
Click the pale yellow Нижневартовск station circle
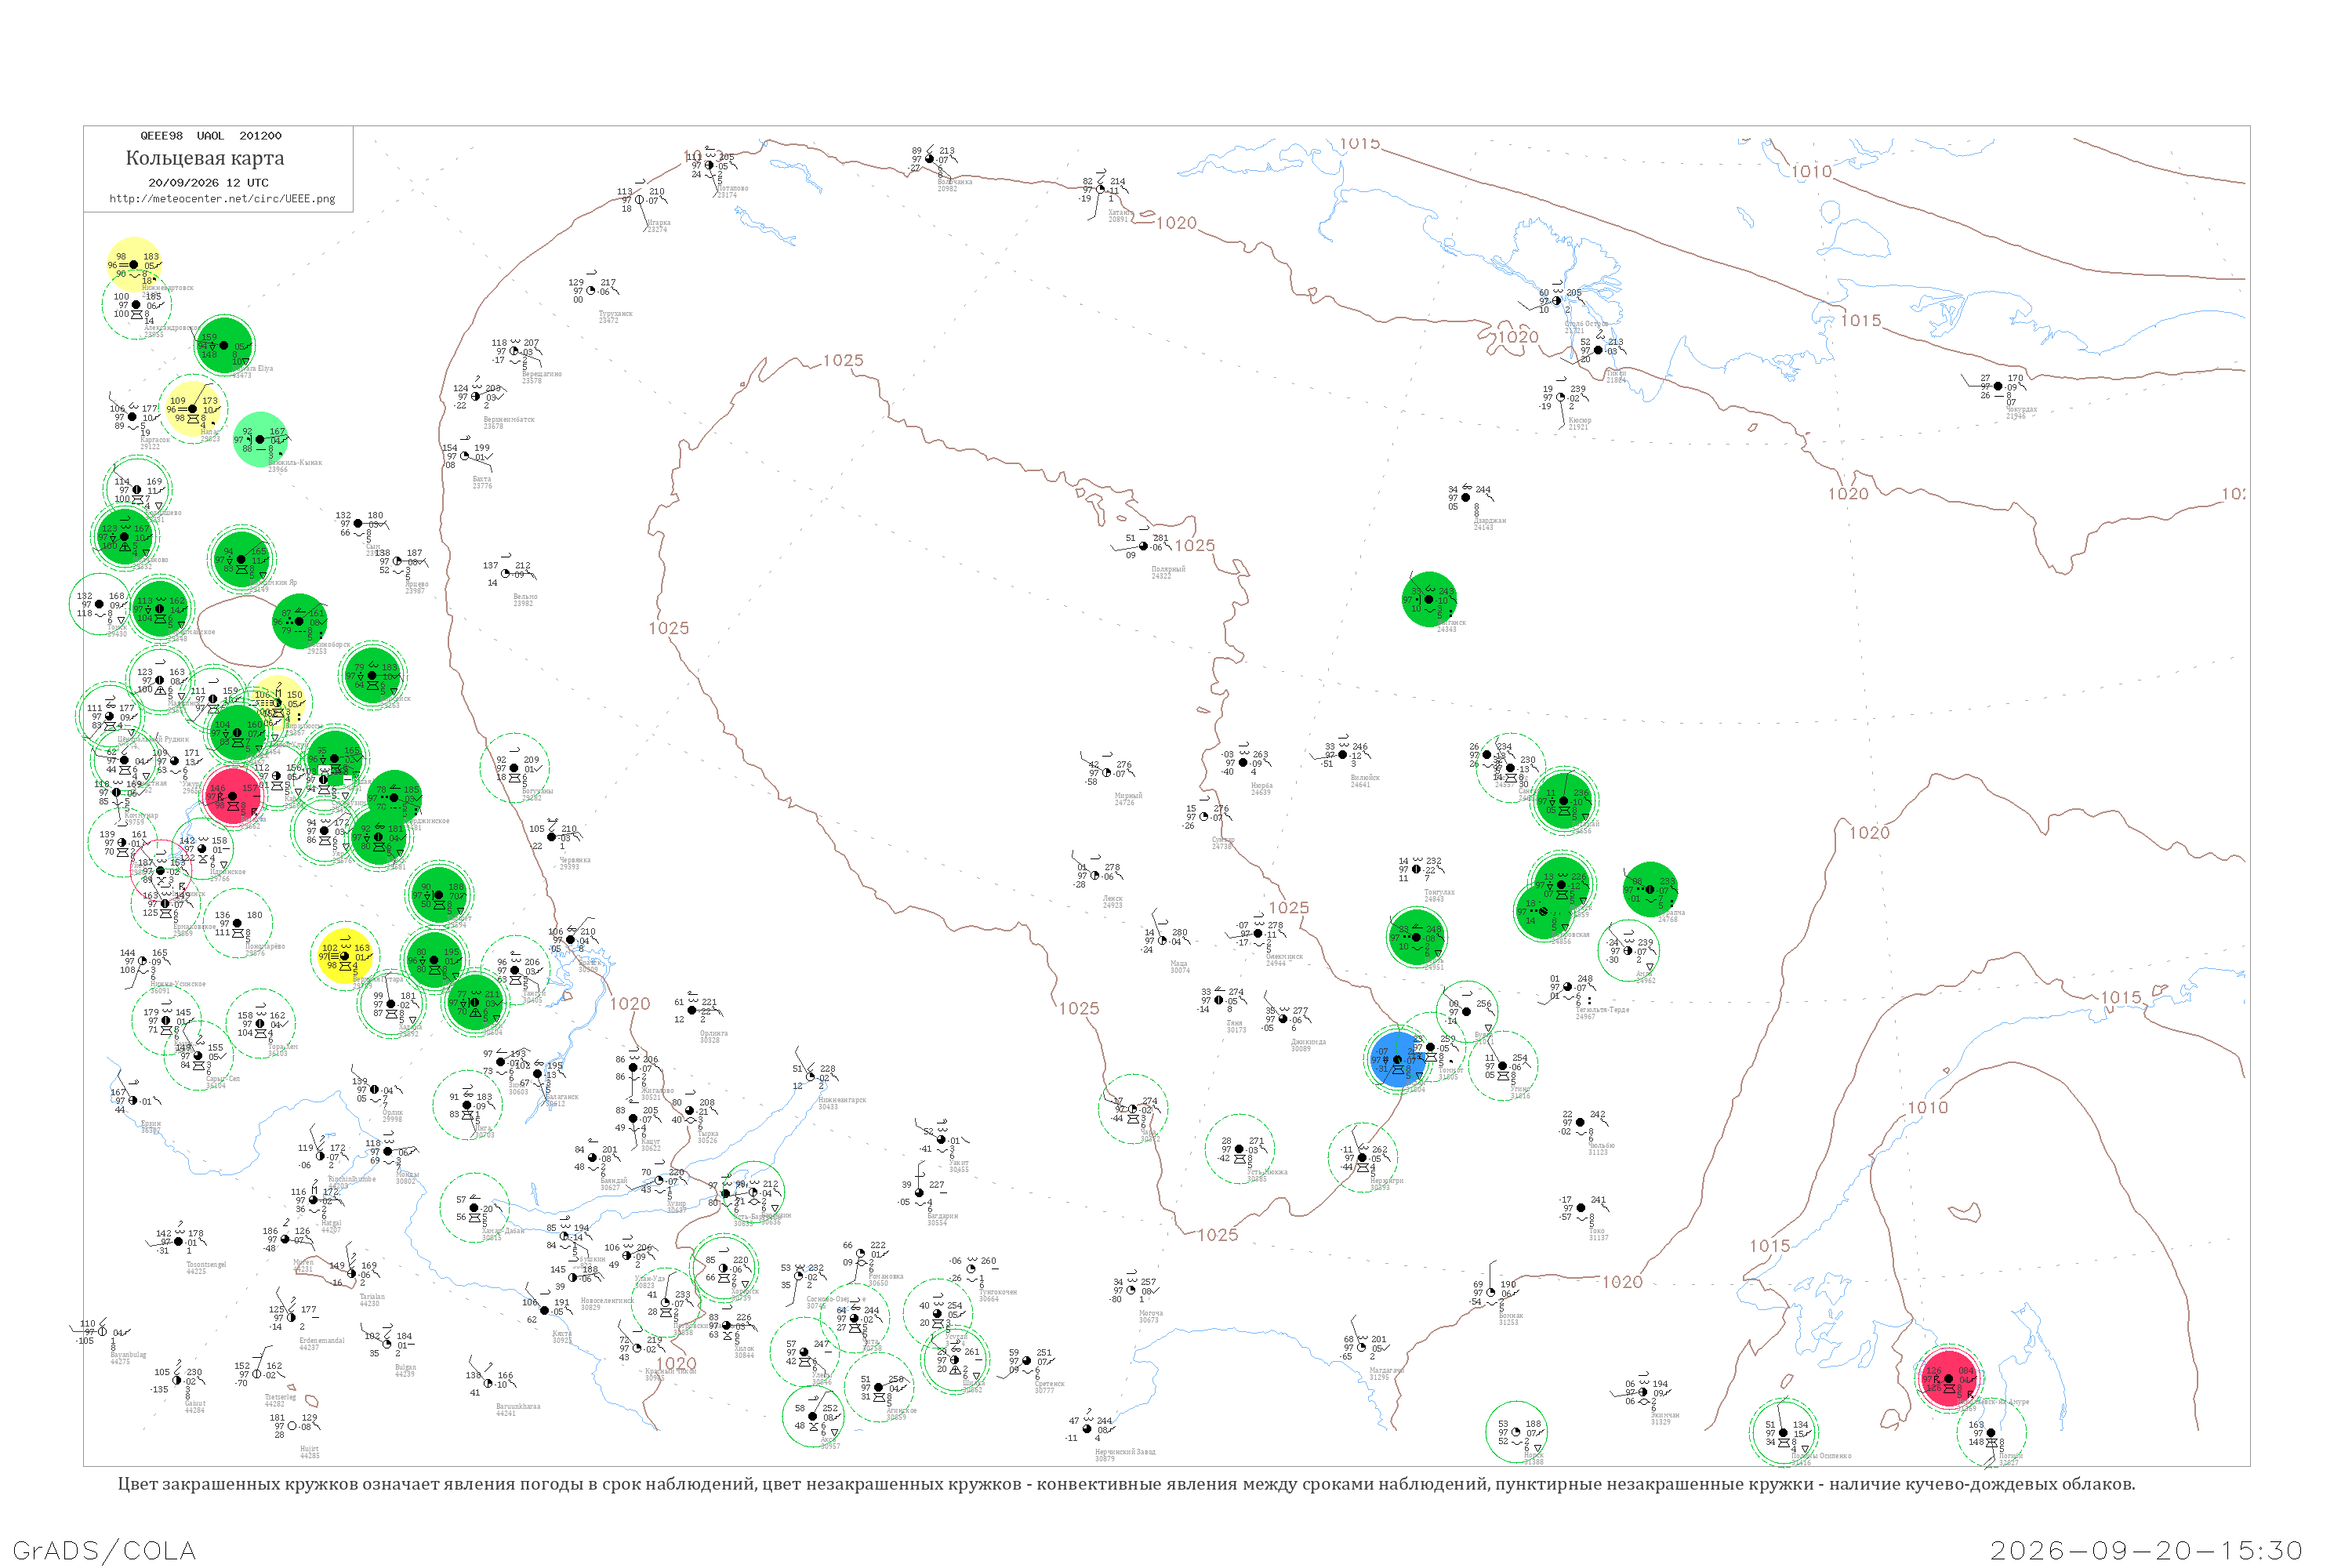pyautogui.click(x=134, y=264)
